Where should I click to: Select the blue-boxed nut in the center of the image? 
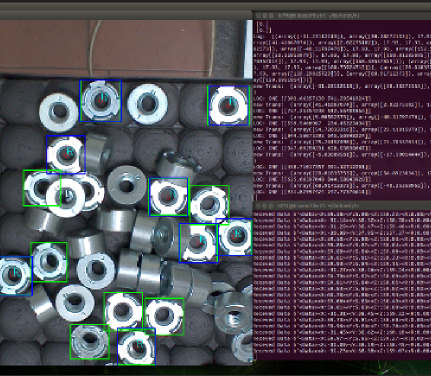(168, 197)
